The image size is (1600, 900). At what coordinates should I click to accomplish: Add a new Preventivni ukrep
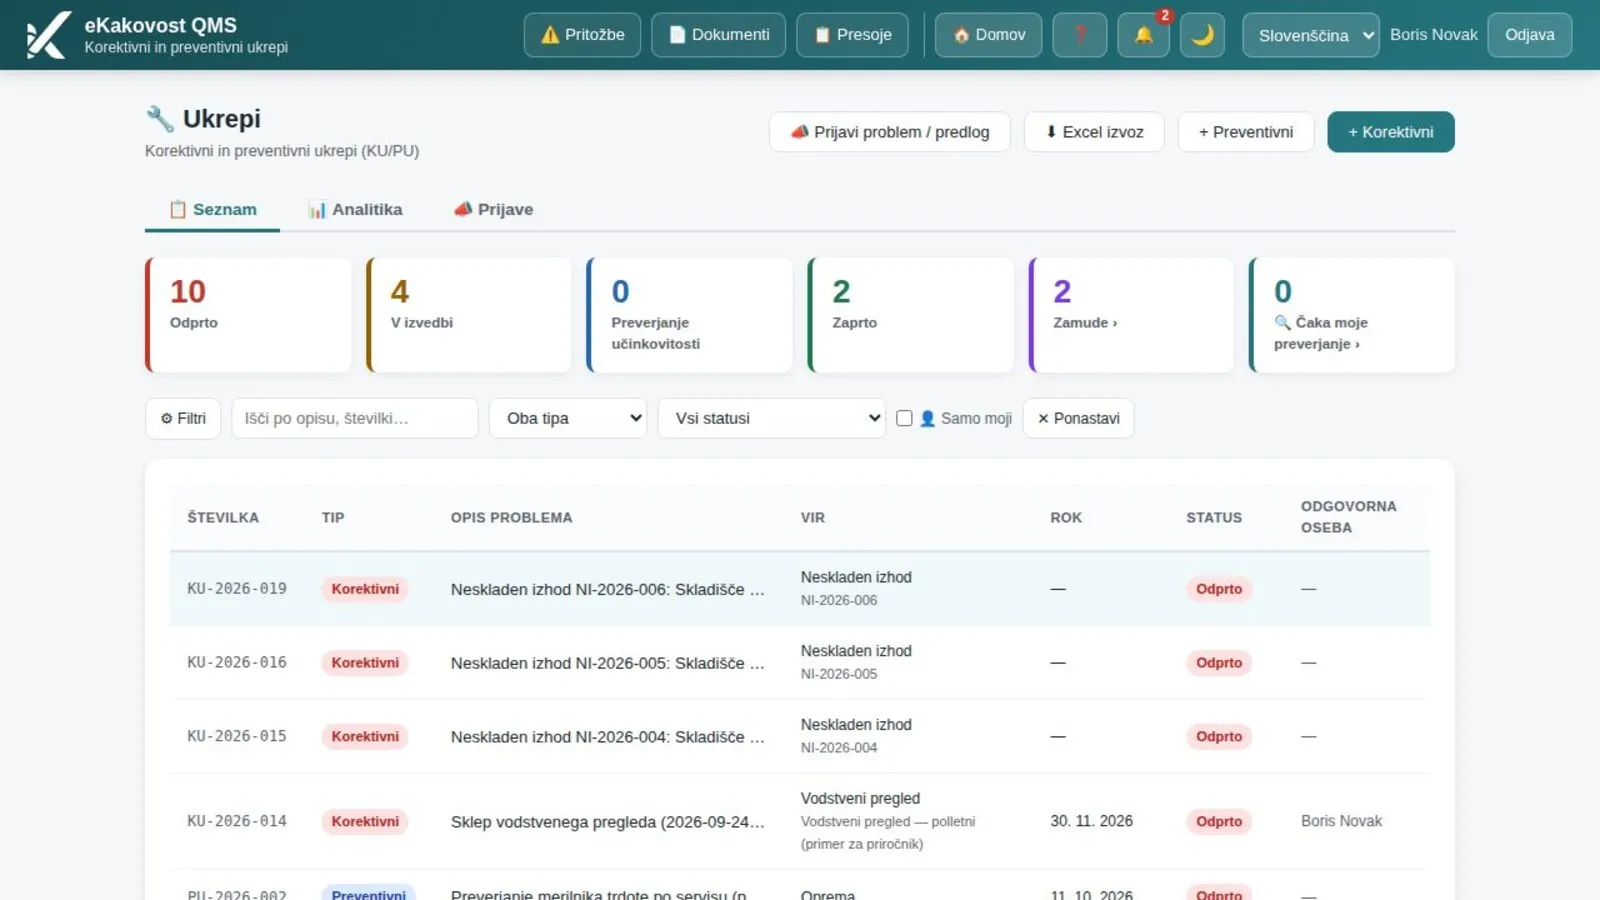tap(1245, 132)
